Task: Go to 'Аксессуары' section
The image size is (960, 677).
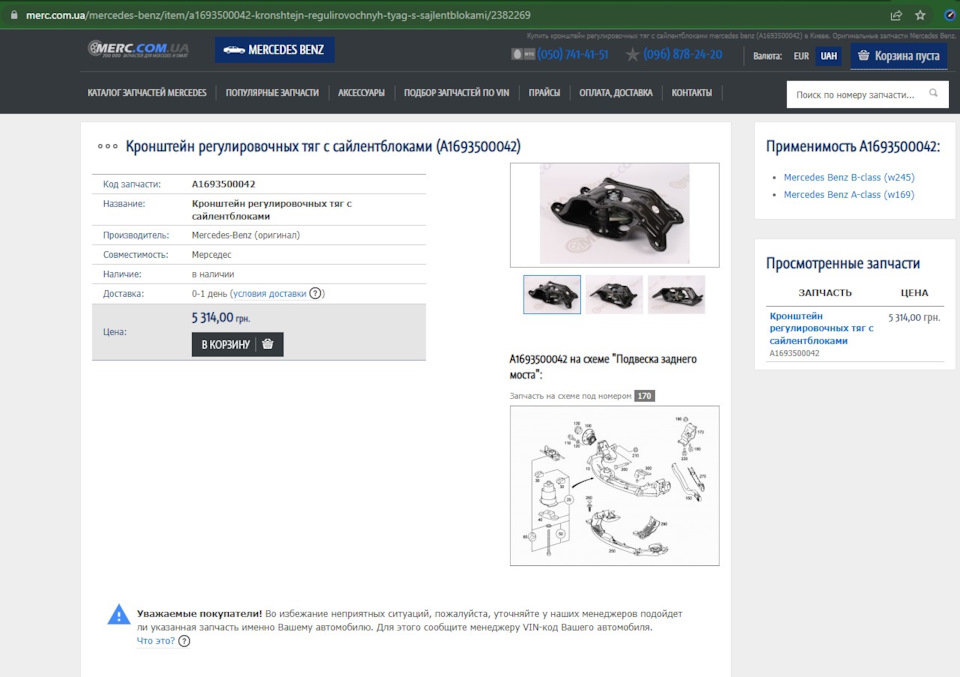Action: click(x=361, y=93)
